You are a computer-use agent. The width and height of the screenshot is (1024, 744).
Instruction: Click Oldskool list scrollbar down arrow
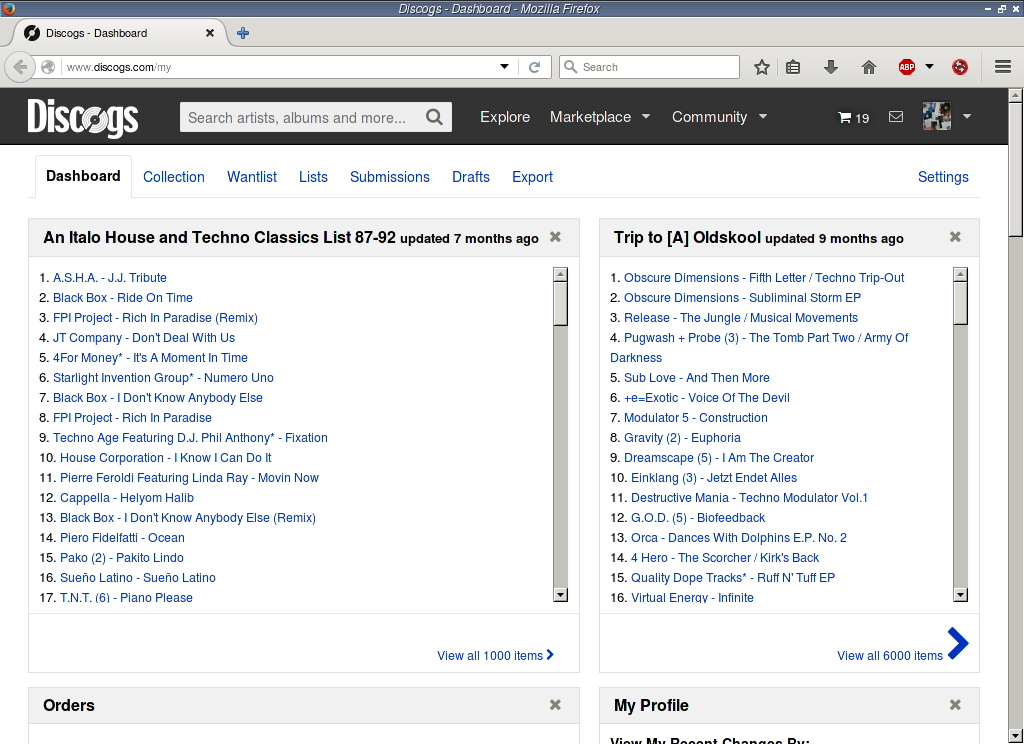[960, 594]
